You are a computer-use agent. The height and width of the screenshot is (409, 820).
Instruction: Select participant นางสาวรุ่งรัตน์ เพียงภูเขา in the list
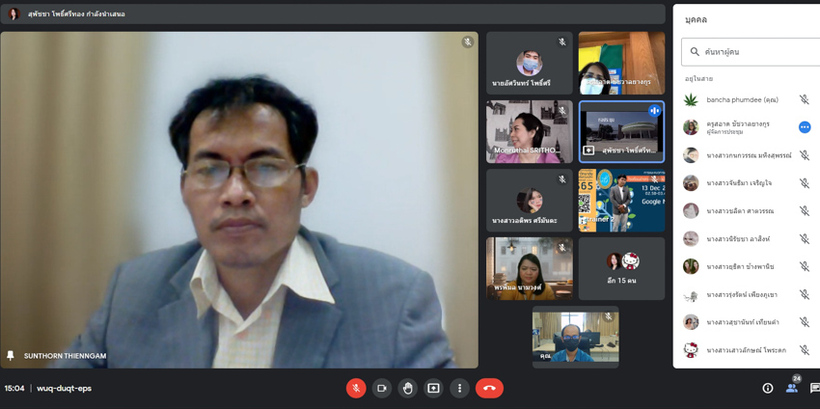[x=742, y=294]
